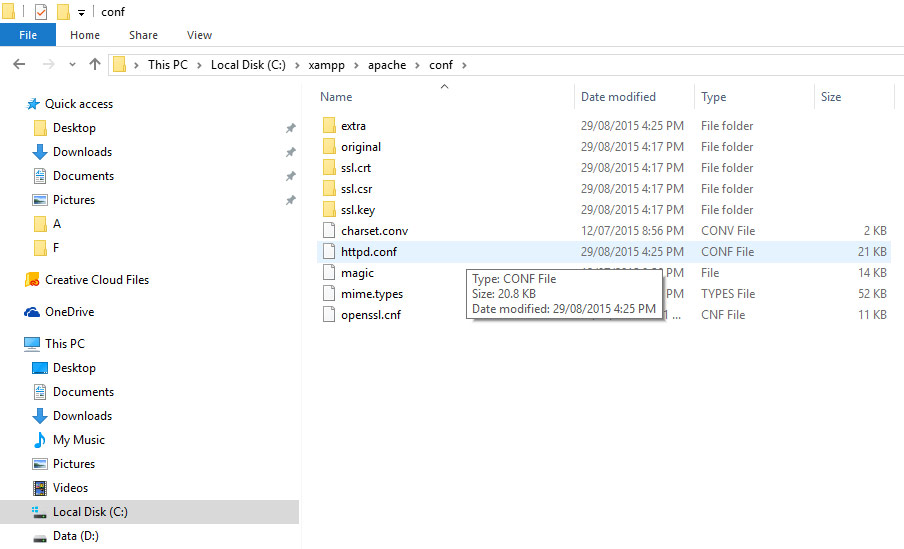Select the magic file icon
Viewport: 904px width, 549px height.
(x=329, y=272)
